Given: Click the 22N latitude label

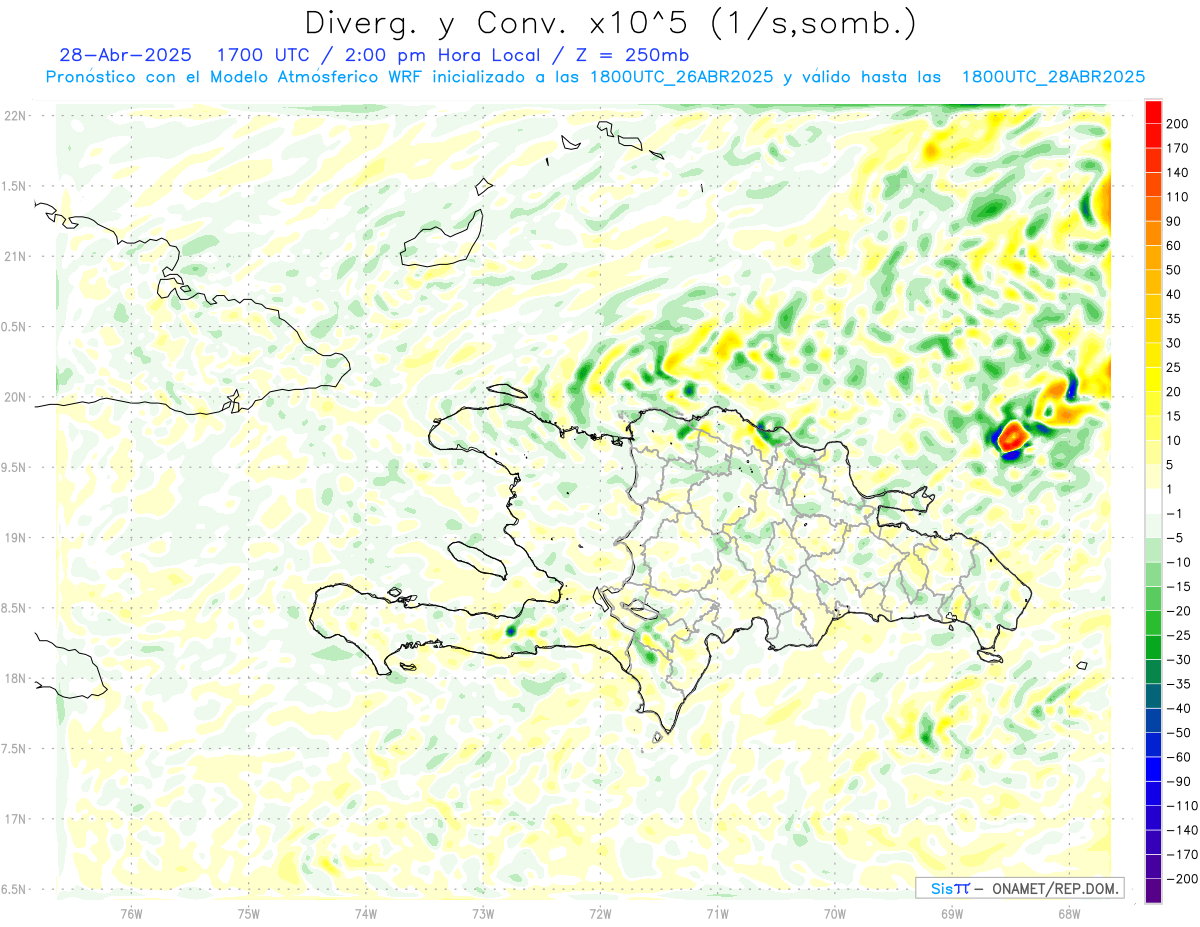Looking at the screenshot, I should [x=15, y=116].
